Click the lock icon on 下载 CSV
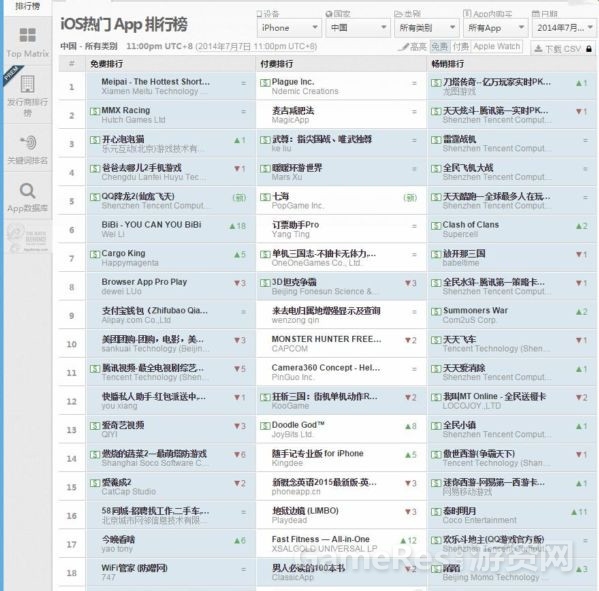This screenshot has height=591, width=599. point(589,49)
